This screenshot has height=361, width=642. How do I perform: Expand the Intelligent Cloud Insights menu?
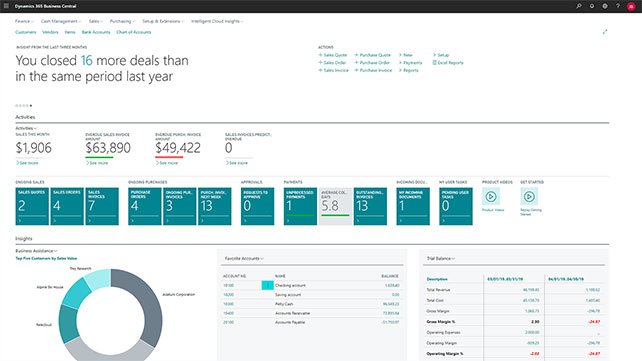point(217,21)
